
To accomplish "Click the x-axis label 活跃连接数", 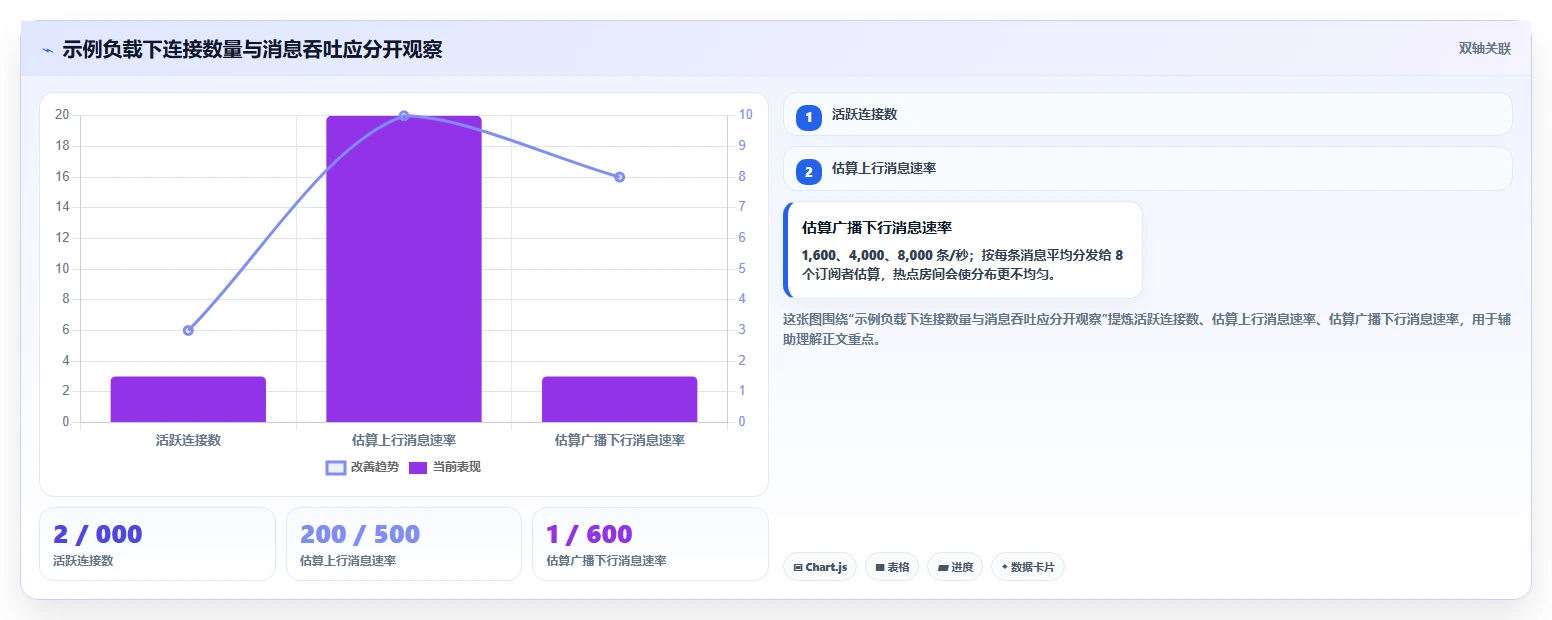I will point(188,440).
